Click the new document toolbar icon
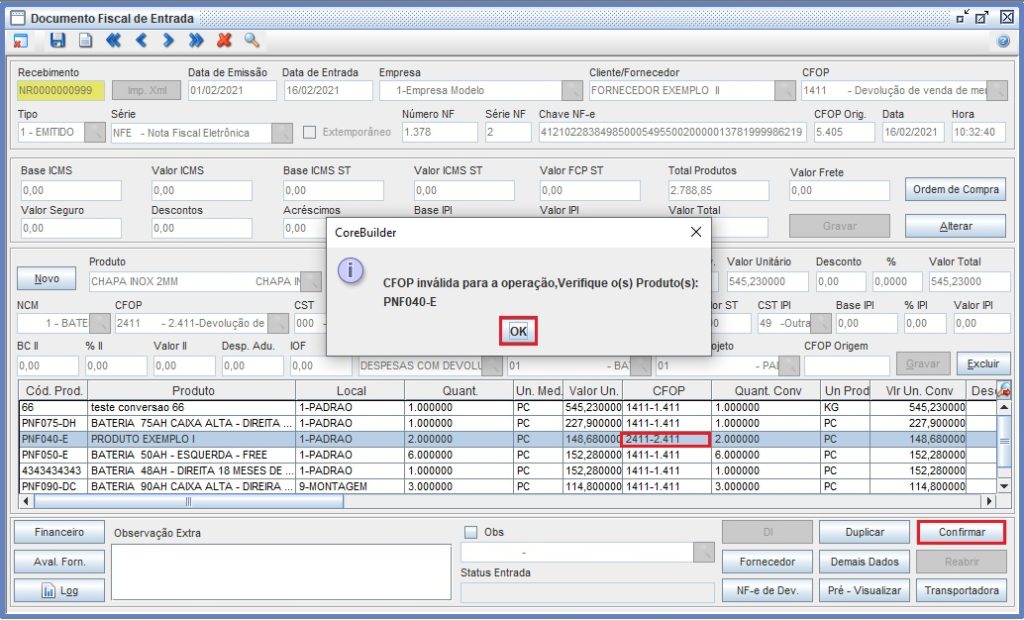The height and width of the screenshot is (620, 1024). tap(86, 41)
